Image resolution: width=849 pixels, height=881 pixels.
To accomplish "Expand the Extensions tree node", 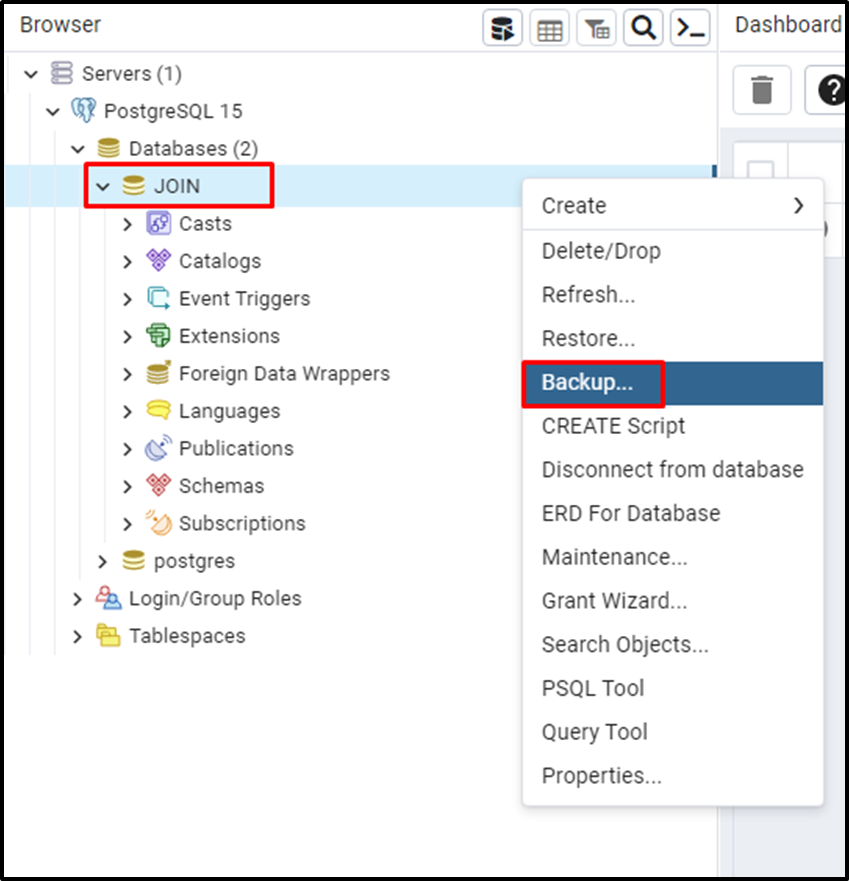I will coord(127,335).
